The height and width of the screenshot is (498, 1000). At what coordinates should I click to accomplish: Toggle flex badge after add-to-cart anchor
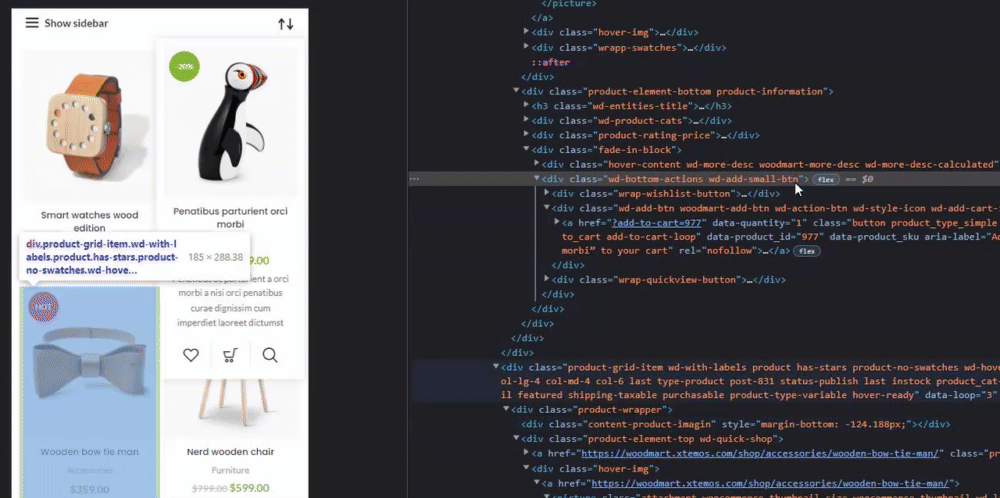(x=806, y=251)
